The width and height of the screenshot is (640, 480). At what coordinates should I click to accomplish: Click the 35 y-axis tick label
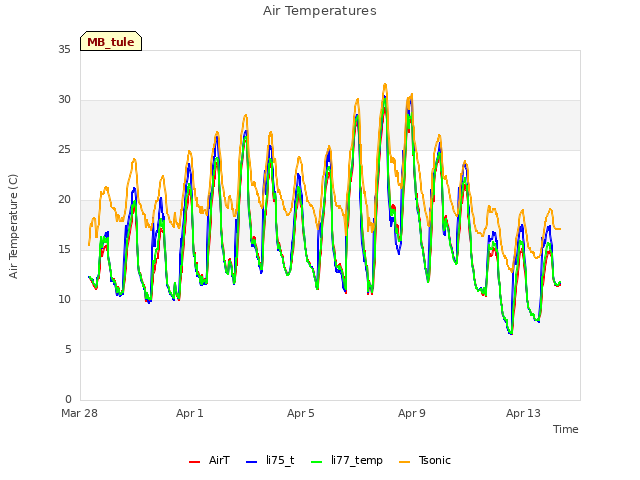[x=64, y=49]
